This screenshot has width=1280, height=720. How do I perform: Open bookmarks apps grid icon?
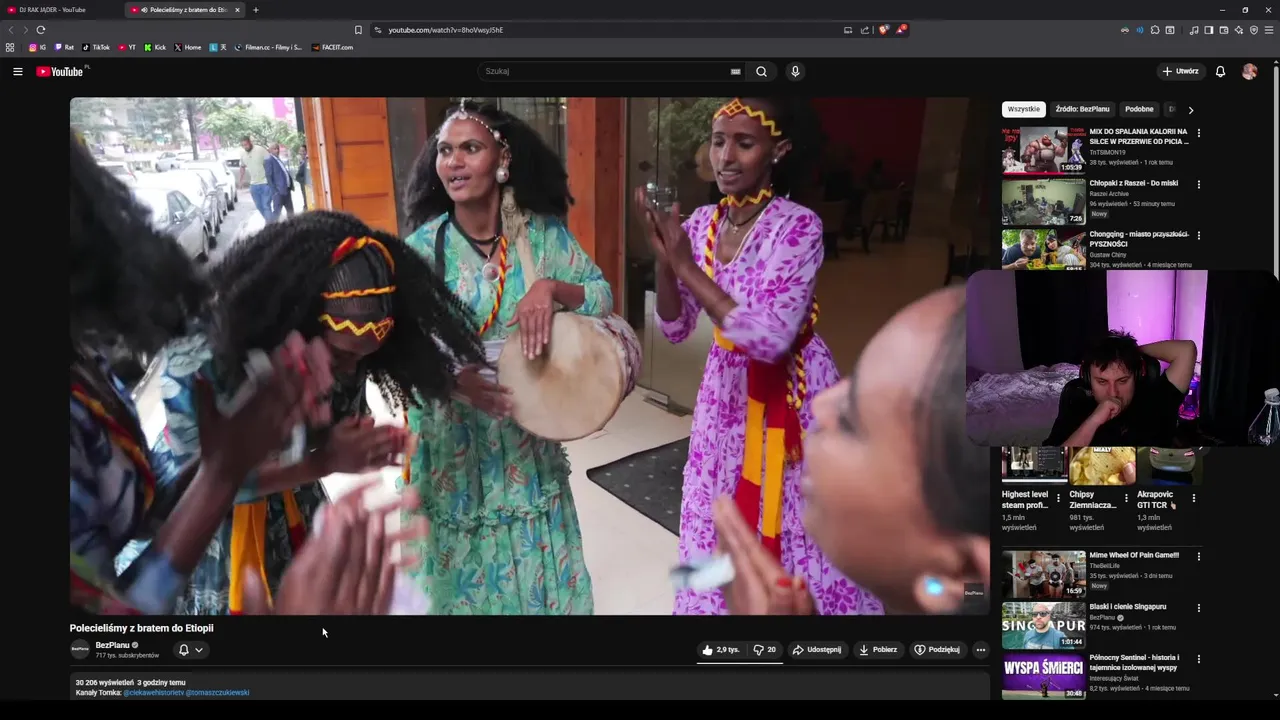click(10, 47)
